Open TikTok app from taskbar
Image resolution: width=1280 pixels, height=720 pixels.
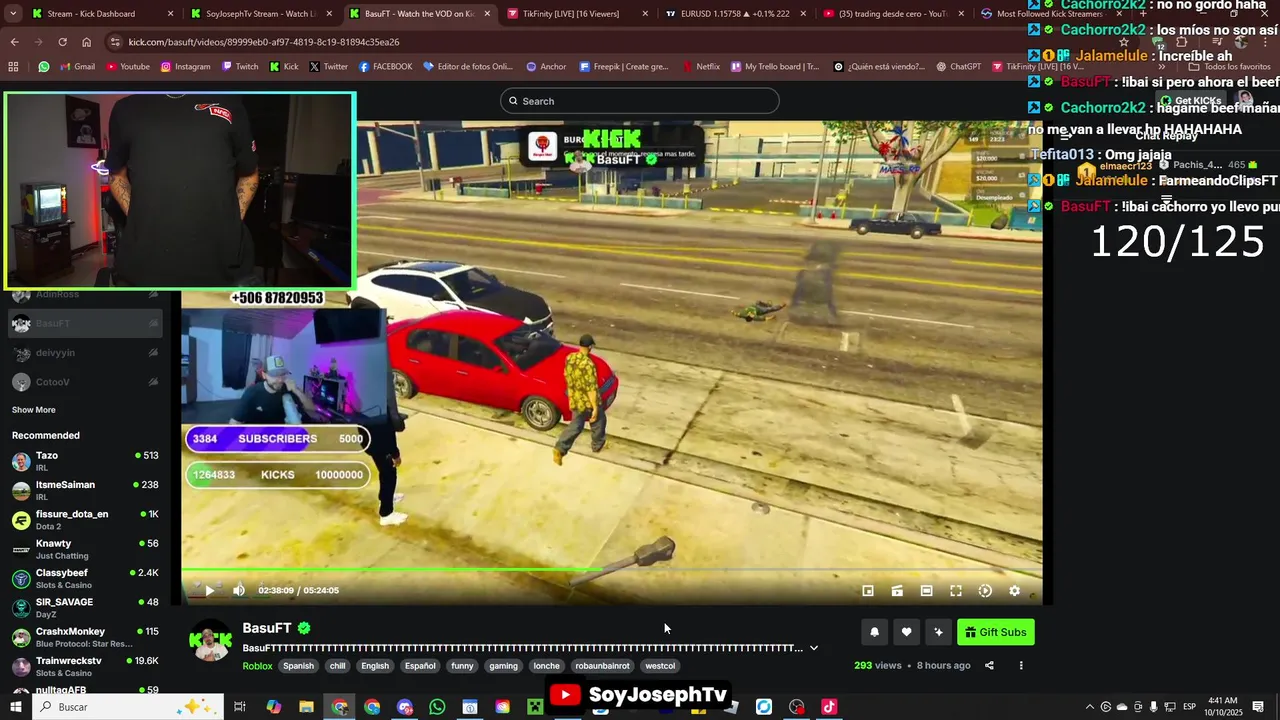click(829, 707)
